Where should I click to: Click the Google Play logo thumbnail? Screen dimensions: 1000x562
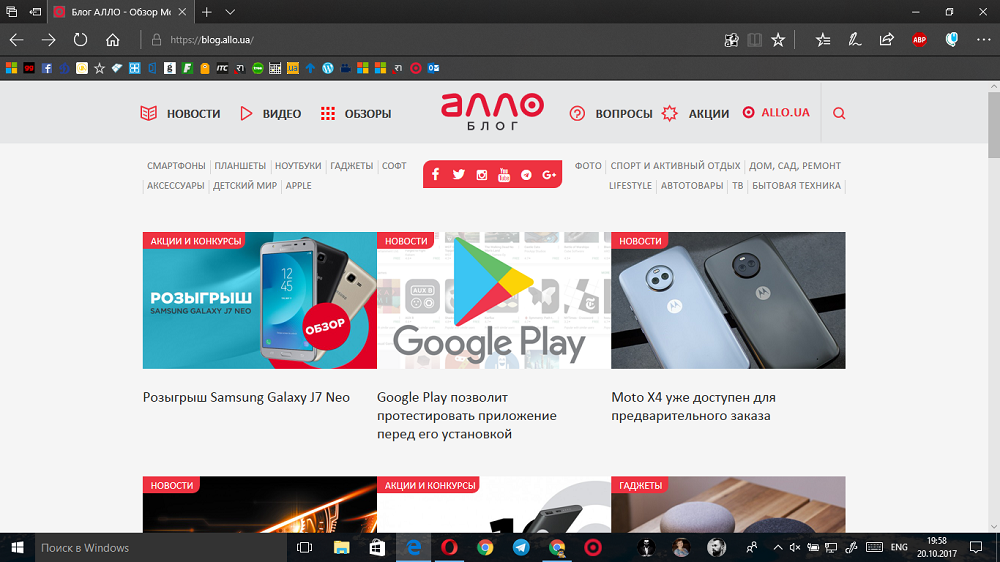[494, 300]
